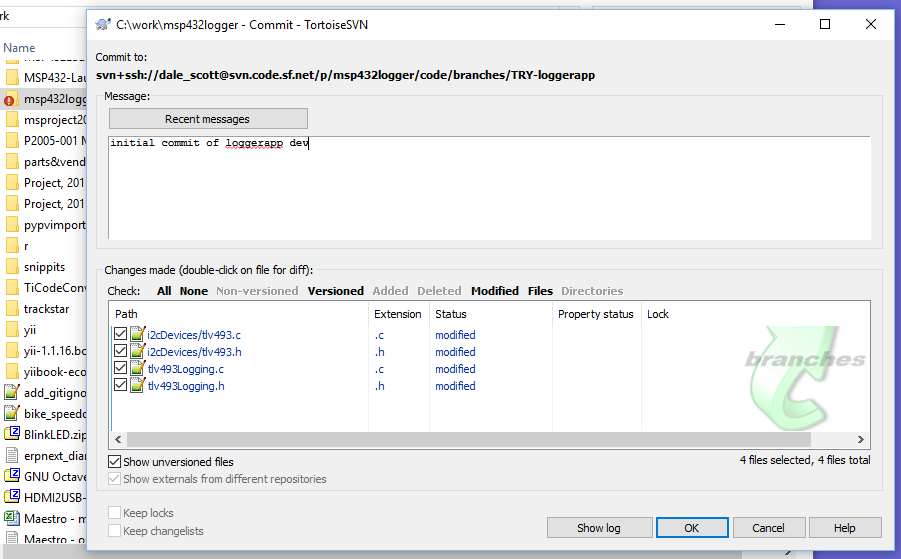
Task: Click the MSP432-Lau folder icon in Explorer
Action: [x=12, y=77]
